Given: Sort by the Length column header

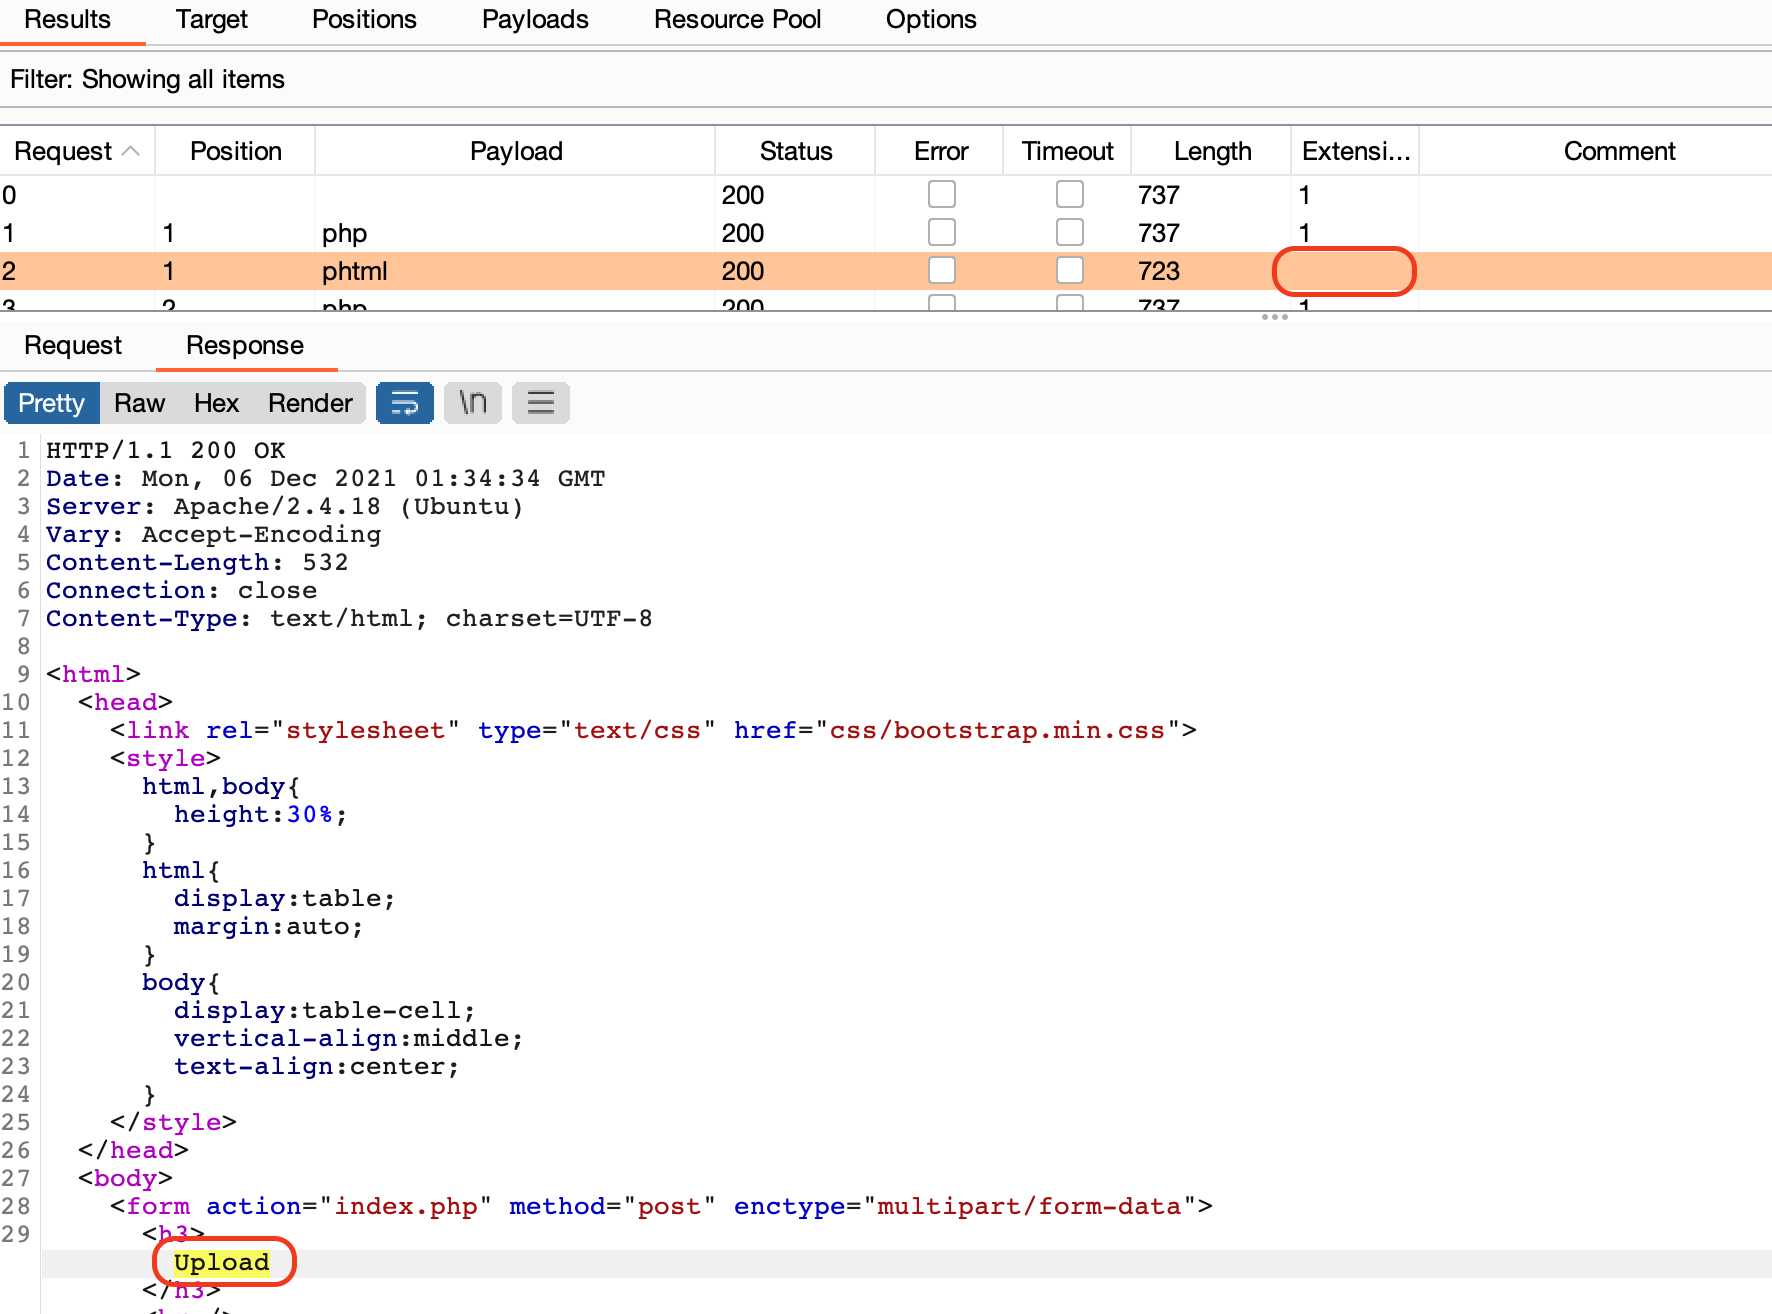Looking at the screenshot, I should click(x=1212, y=151).
